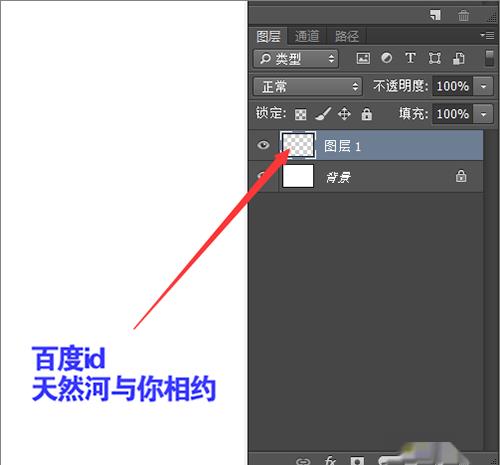
Task: Click the new layer icon at top
Action: tap(435, 15)
